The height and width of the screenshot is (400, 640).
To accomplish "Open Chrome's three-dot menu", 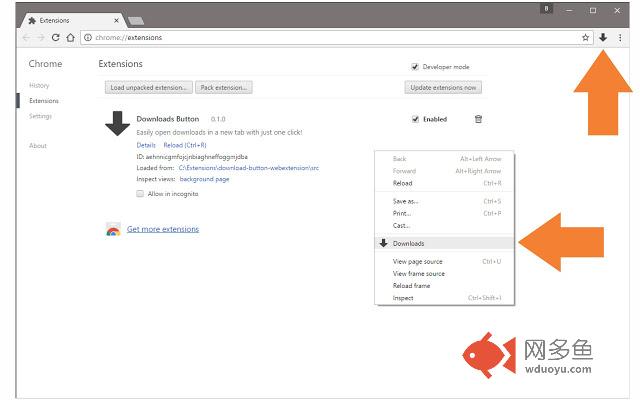I will tap(619, 37).
